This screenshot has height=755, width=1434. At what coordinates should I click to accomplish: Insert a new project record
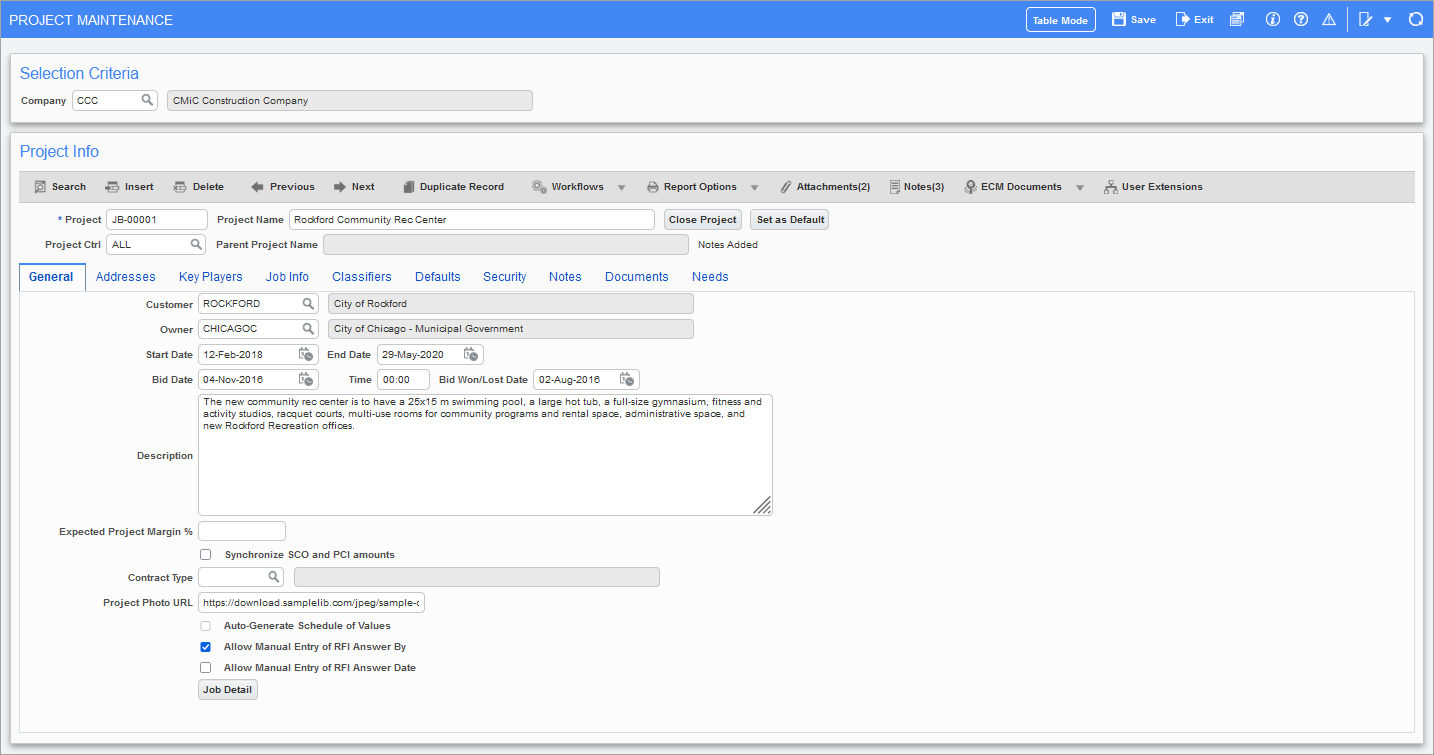[130, 187]
